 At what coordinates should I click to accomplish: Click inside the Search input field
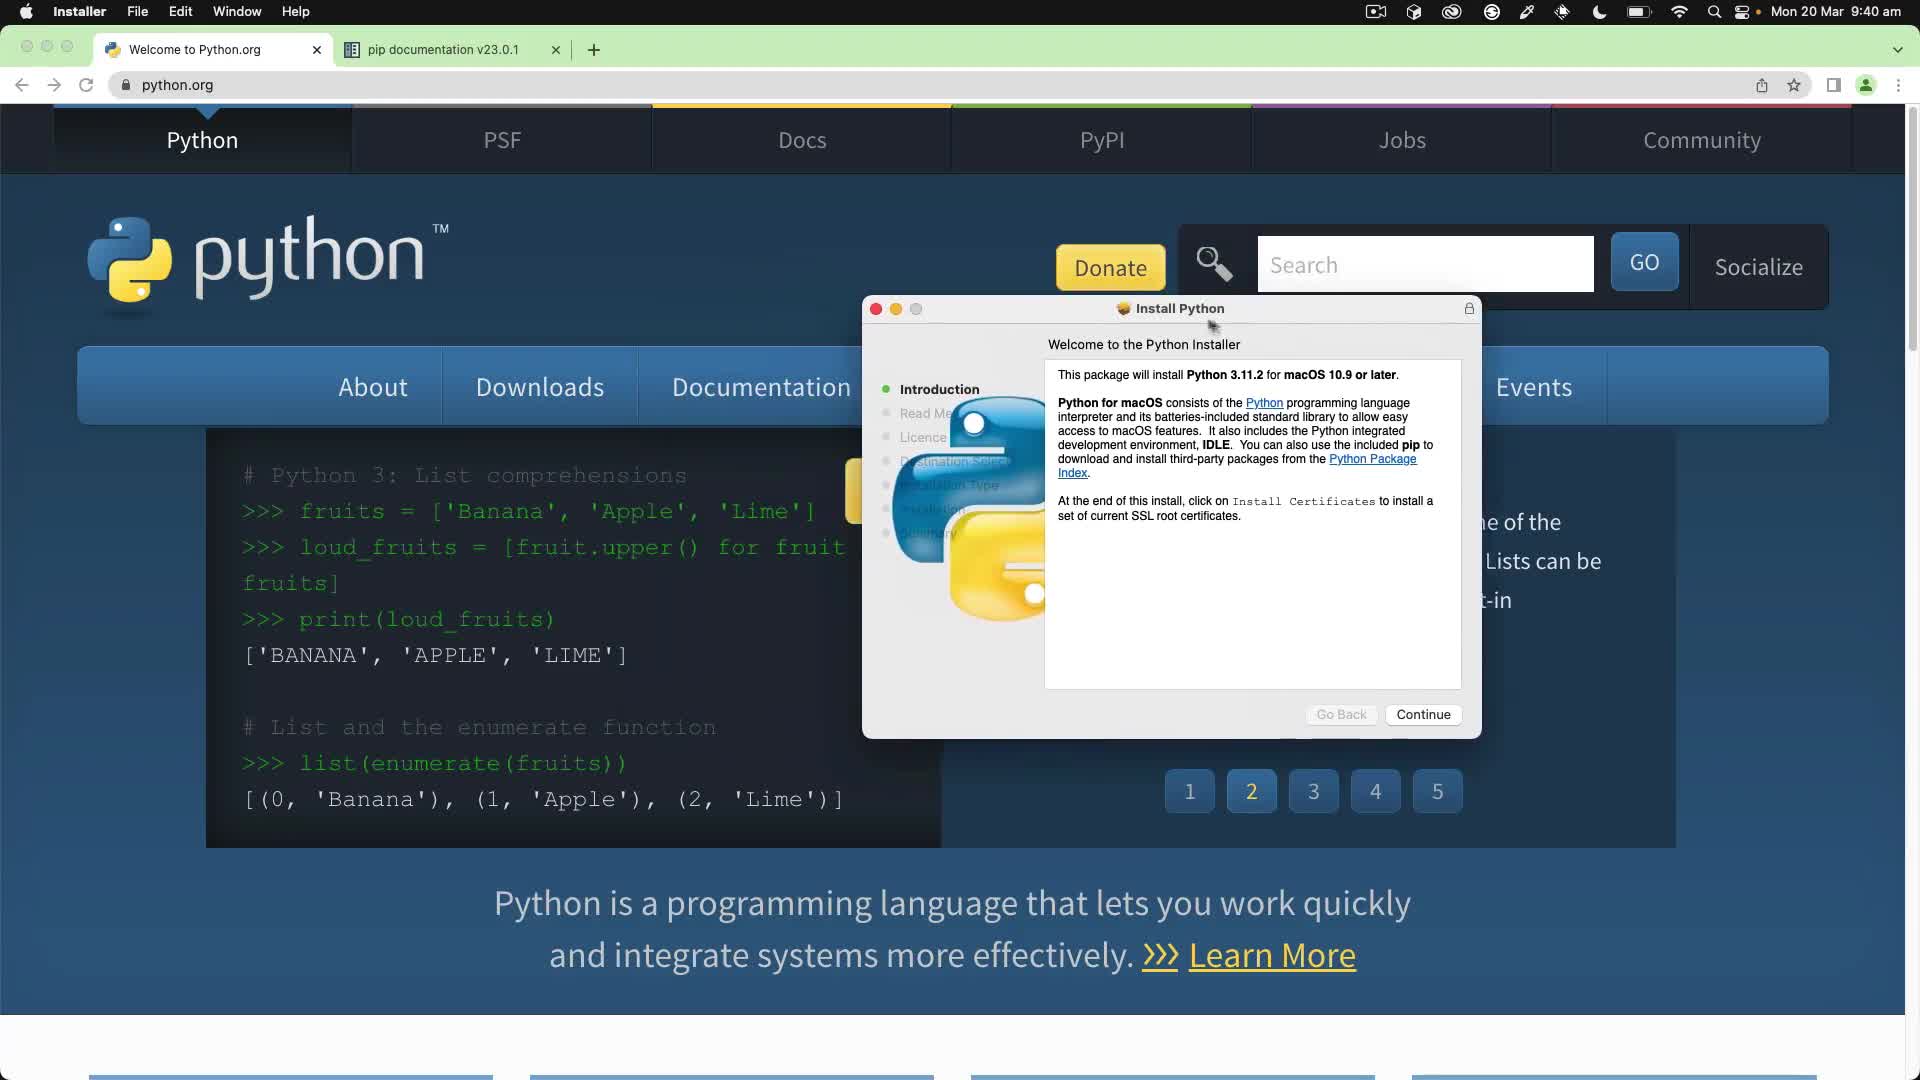tap(1425, 264)
